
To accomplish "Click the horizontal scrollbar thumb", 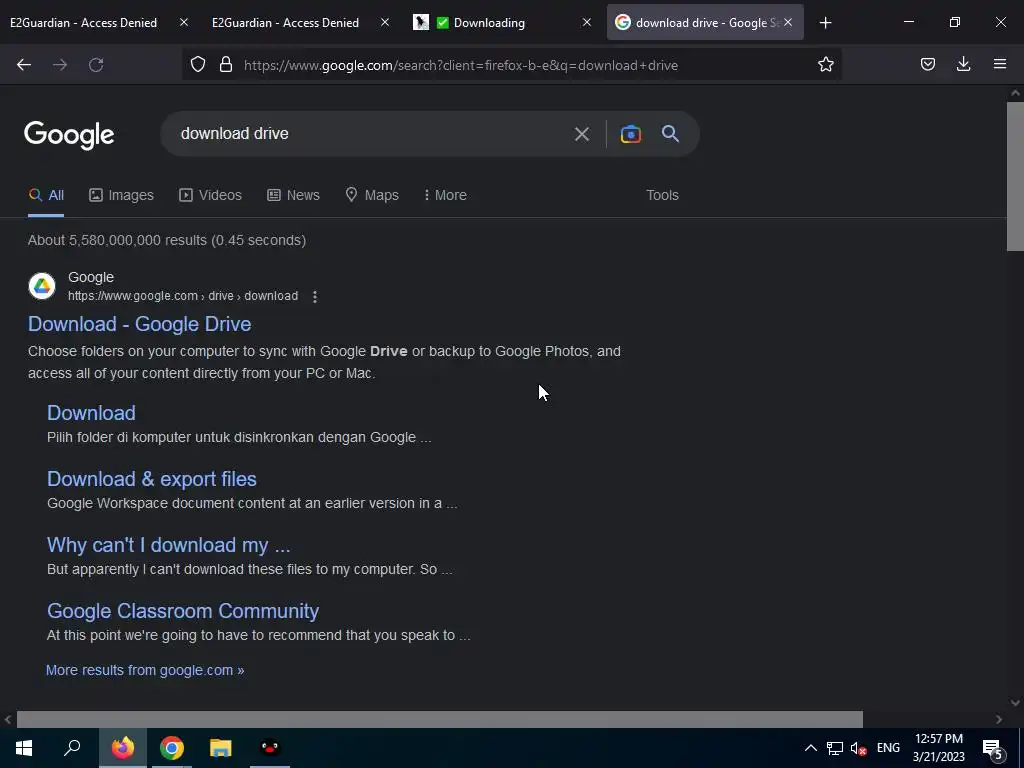I will pyautogui.click(x=440, y=719).
